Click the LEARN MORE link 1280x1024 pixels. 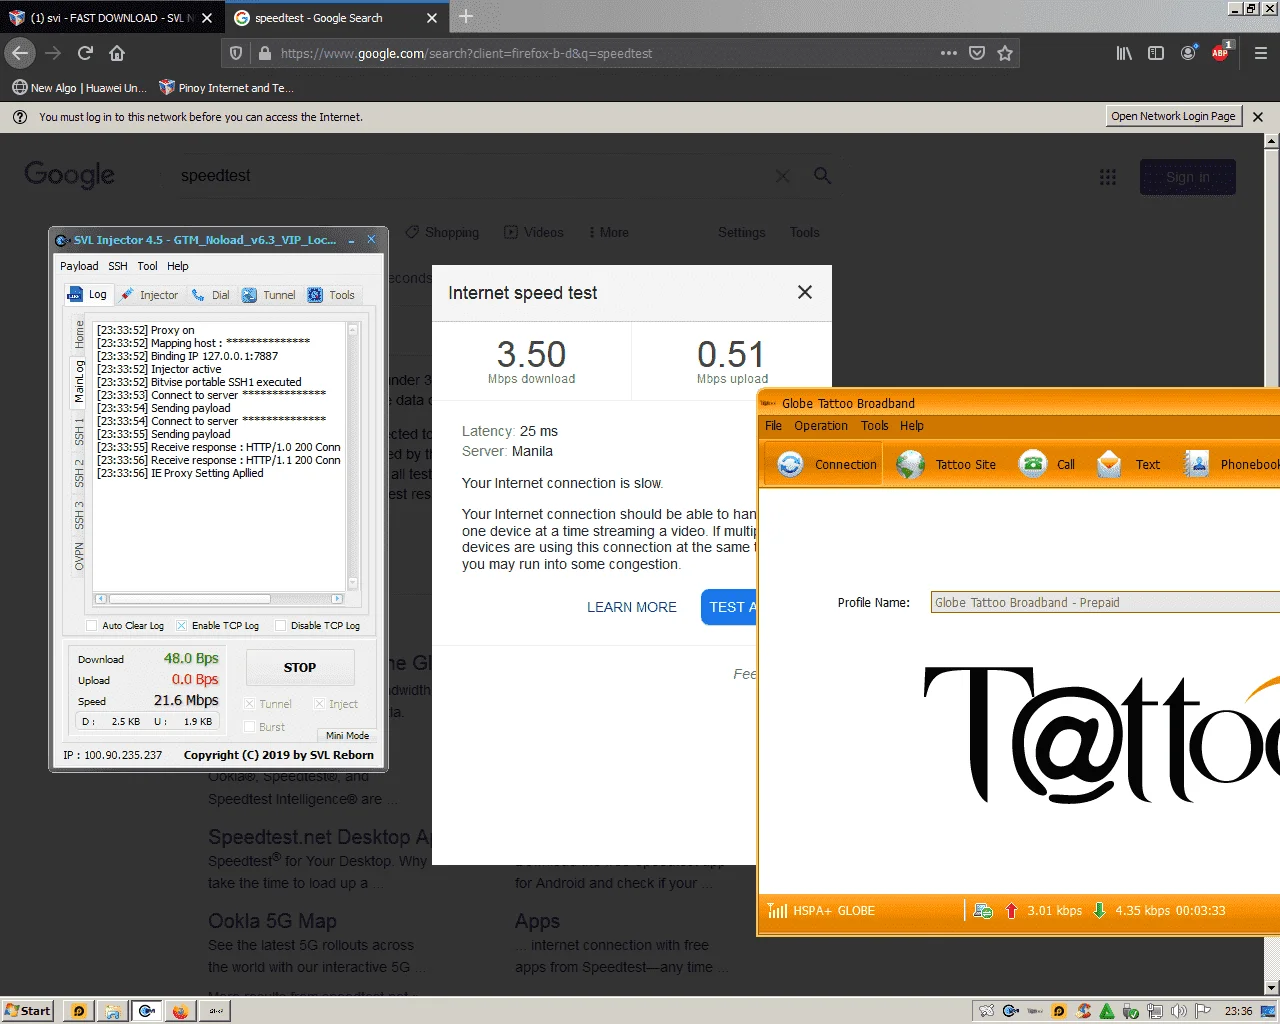(632, 607)
